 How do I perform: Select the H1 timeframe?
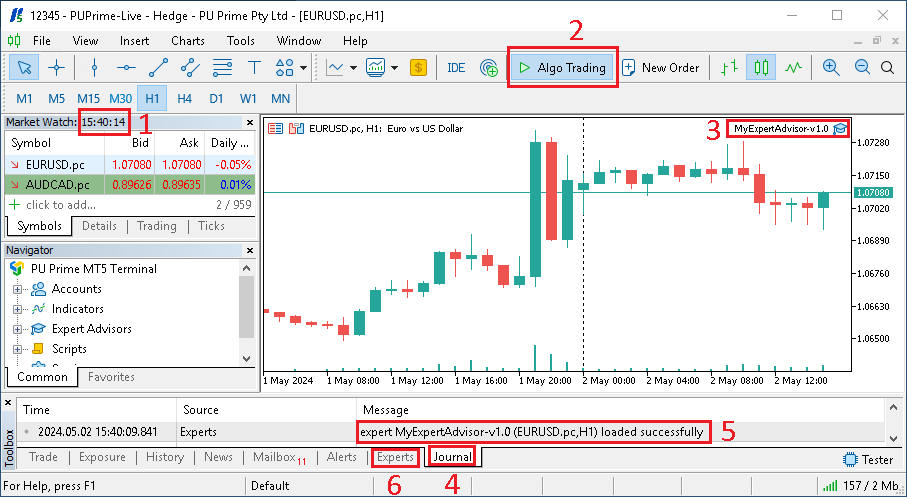152,98
